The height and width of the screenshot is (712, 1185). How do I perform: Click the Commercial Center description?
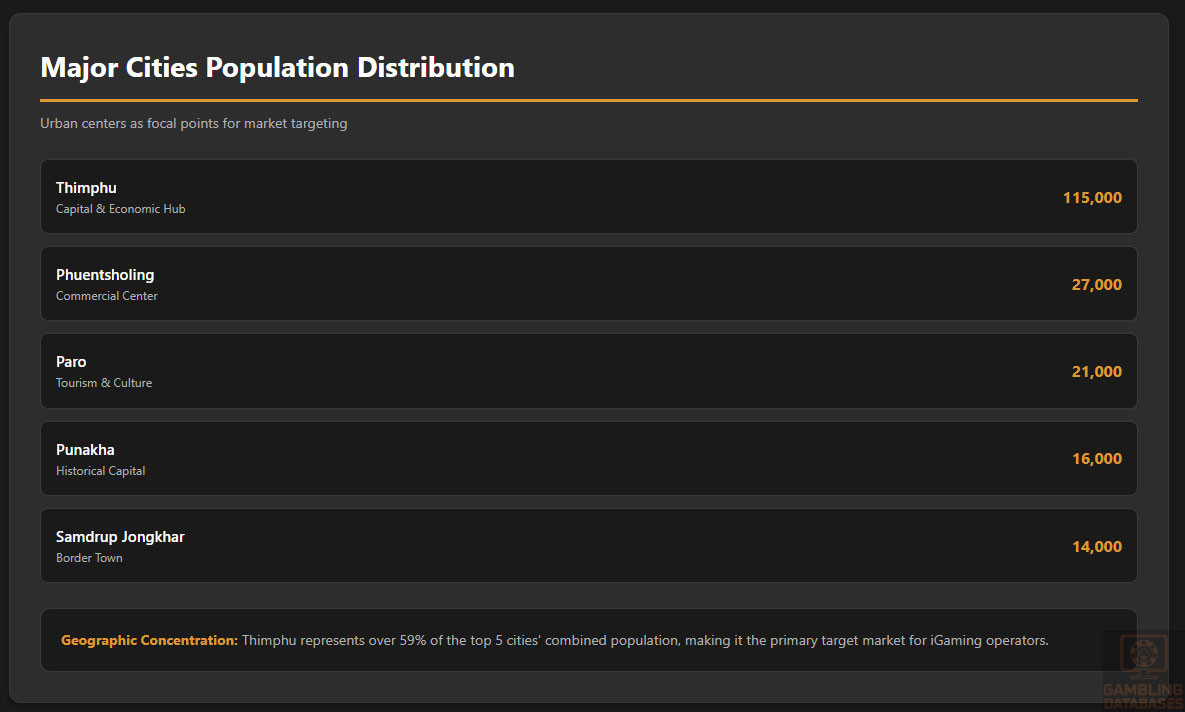(x=107, y=296)
